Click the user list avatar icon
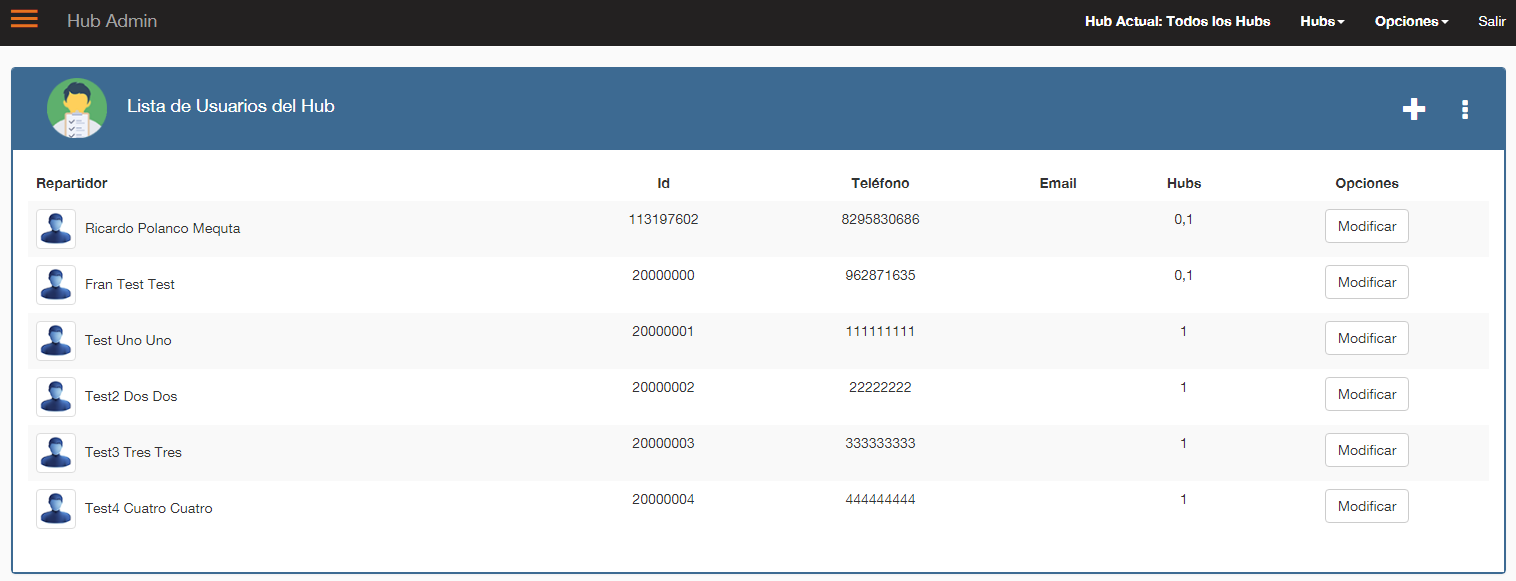The height and width of the screenshot is (581, 1516). (x=77, y=108)
